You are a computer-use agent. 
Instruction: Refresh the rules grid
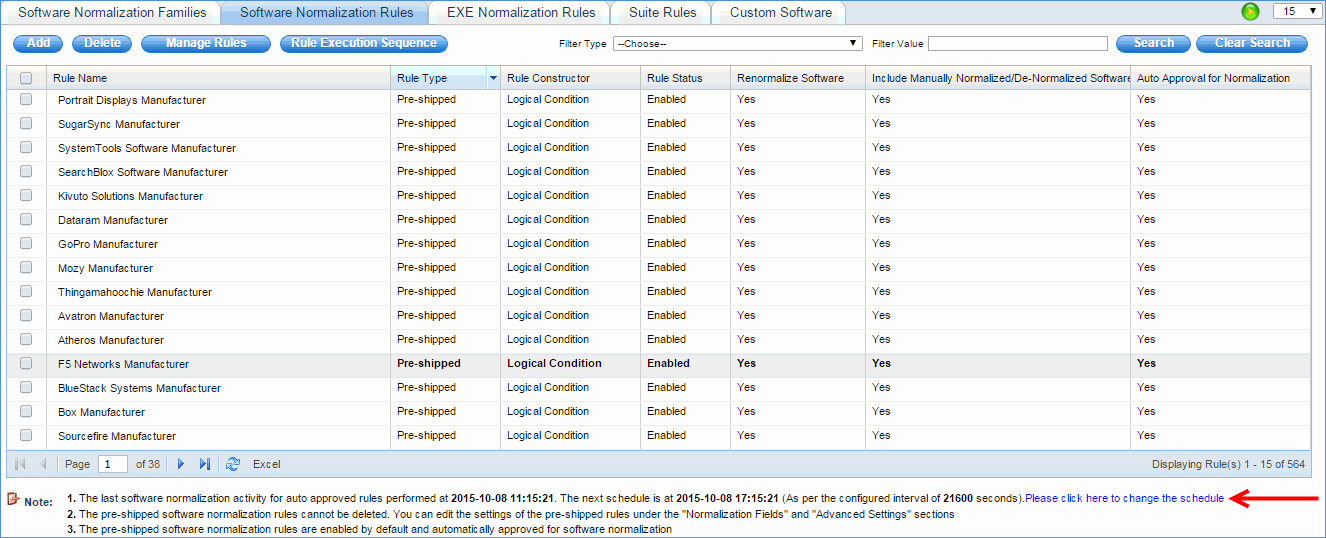[233, 464]
